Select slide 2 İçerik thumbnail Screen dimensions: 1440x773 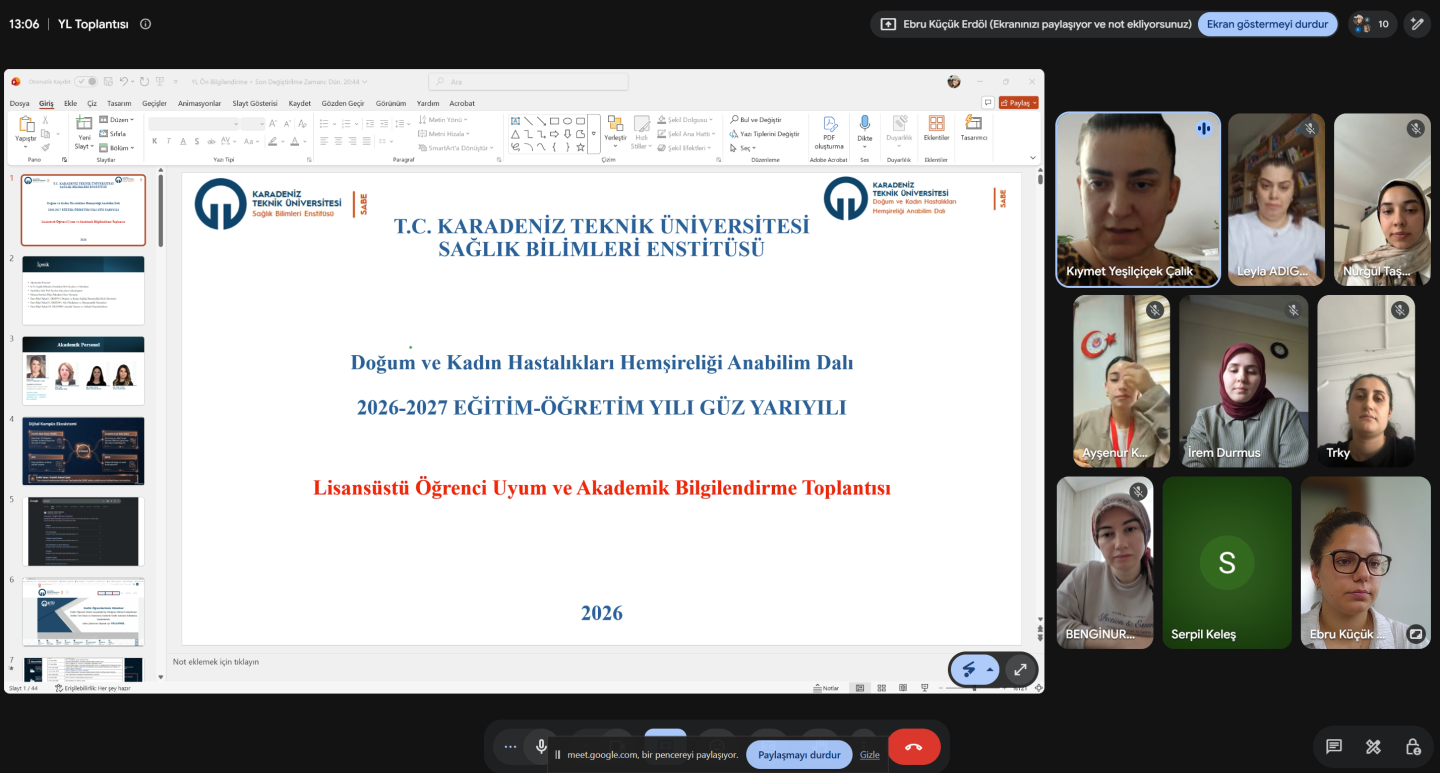tap(83, 290)
